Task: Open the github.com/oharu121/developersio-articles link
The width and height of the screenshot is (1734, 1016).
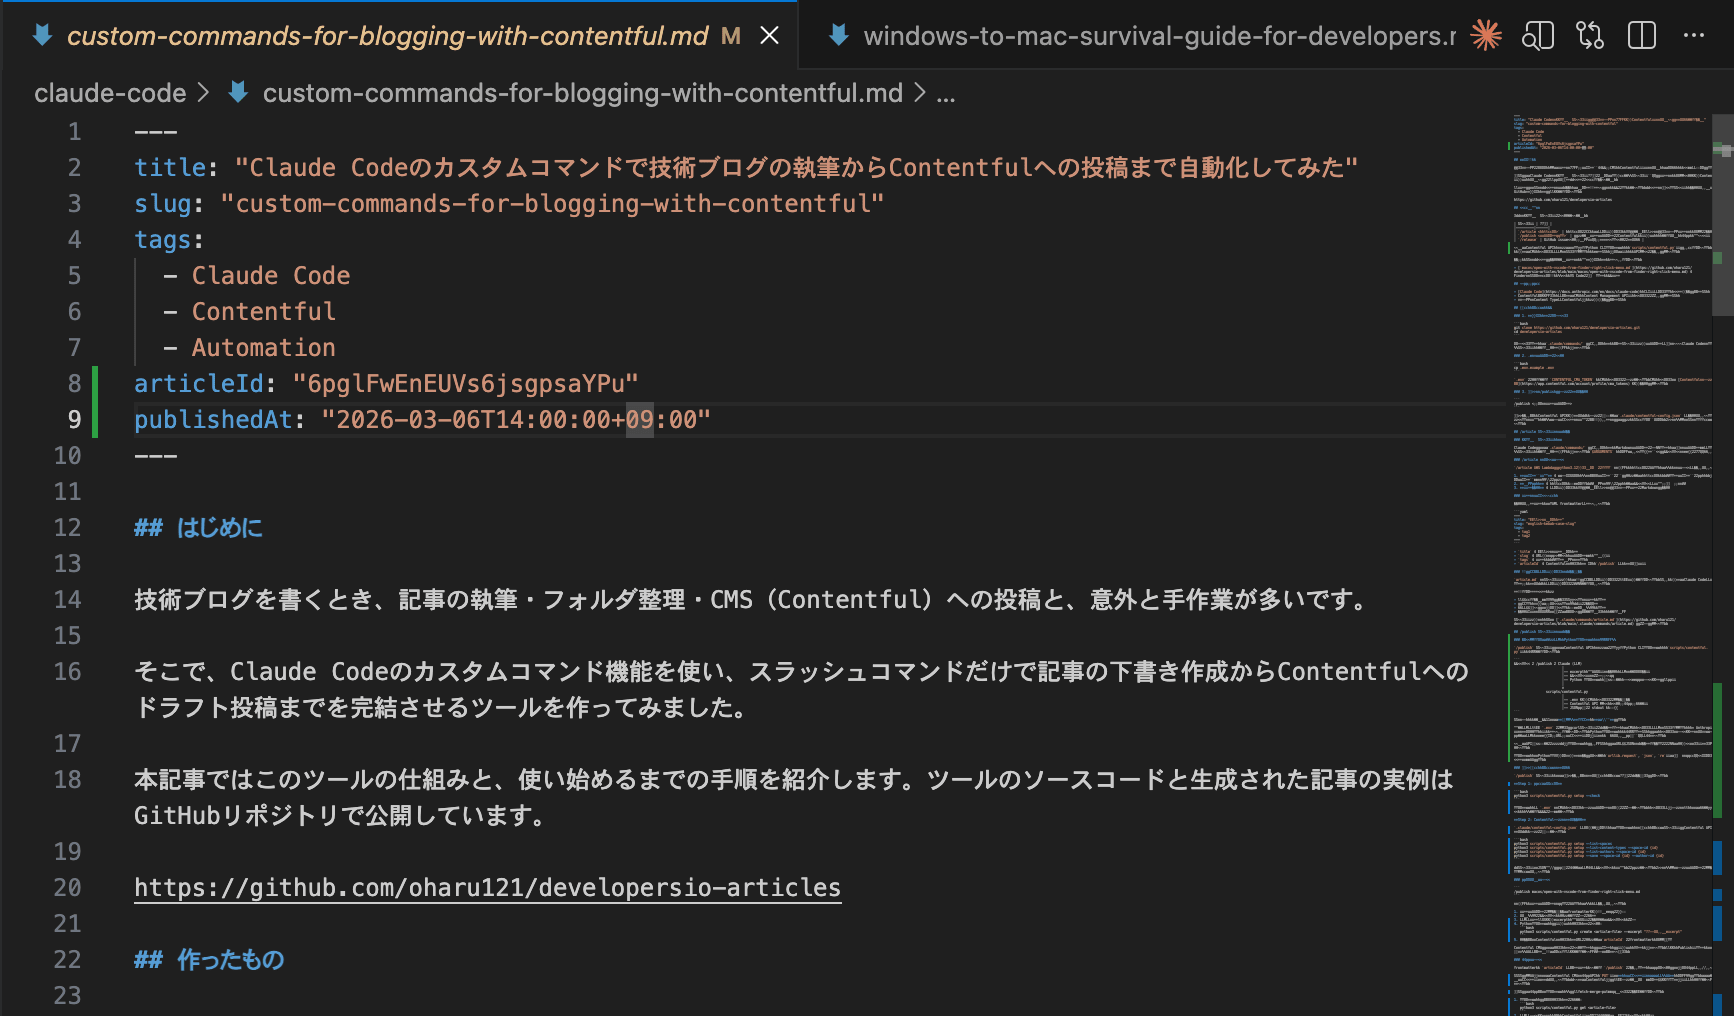Action: [x=487, y=888]
